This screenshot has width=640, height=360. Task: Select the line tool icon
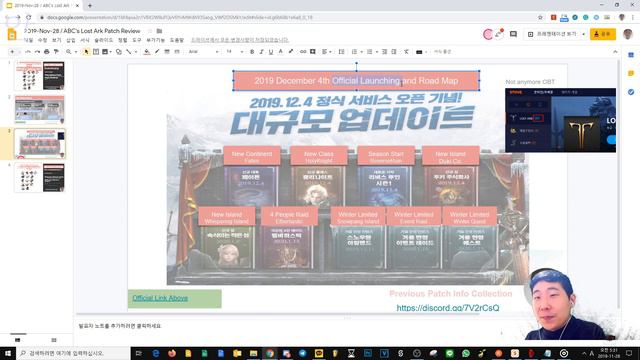pyautogui.click(x=129, y=52)
